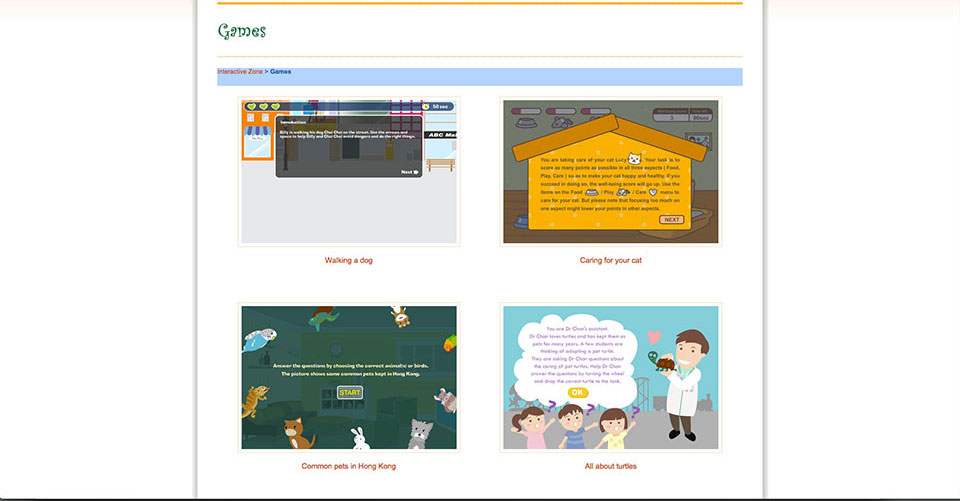Open the All about turtles link
The image size is (960, 501).
[x=610, y=466]
